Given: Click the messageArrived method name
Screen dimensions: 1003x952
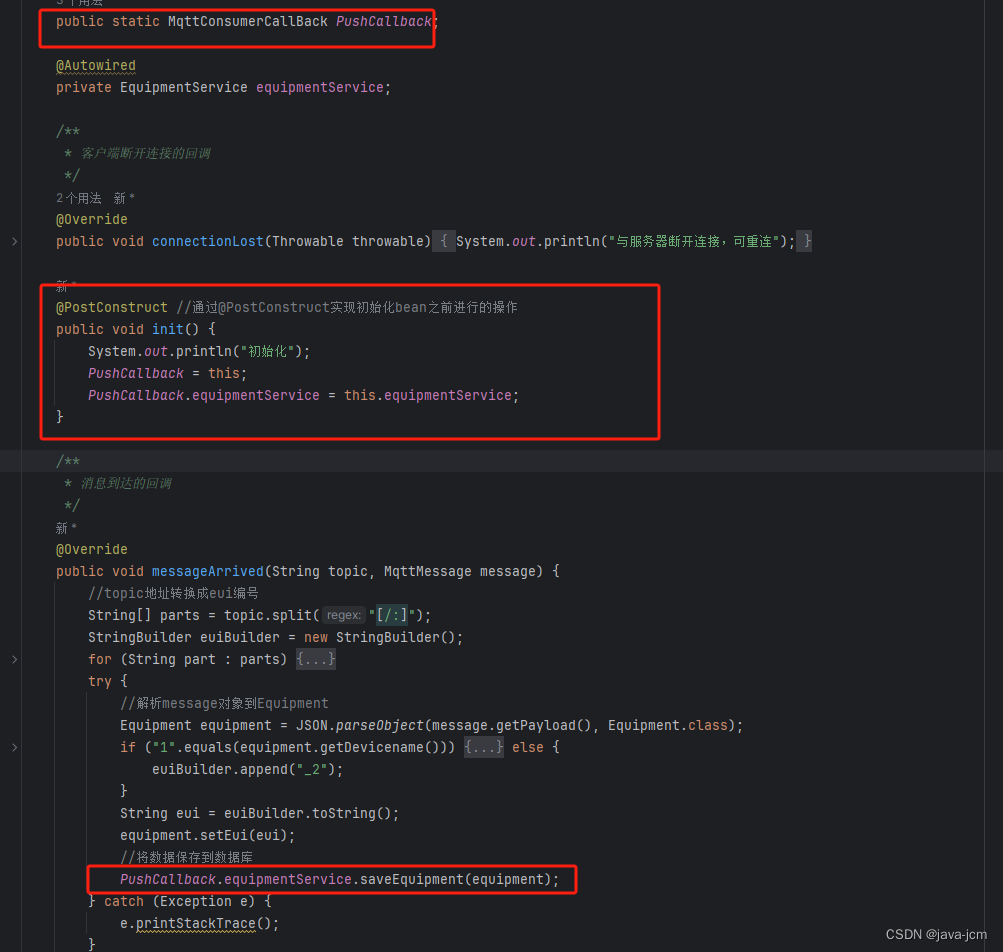Looking at the screenshot, I should pos(207,570).
